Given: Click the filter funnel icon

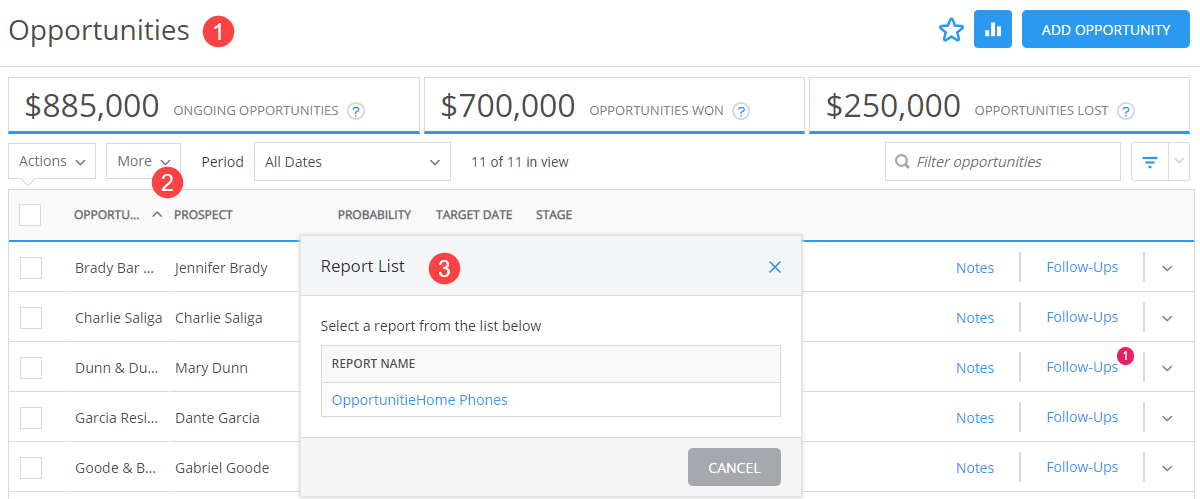Looking at the screenshot, I should click(1150, 162).
